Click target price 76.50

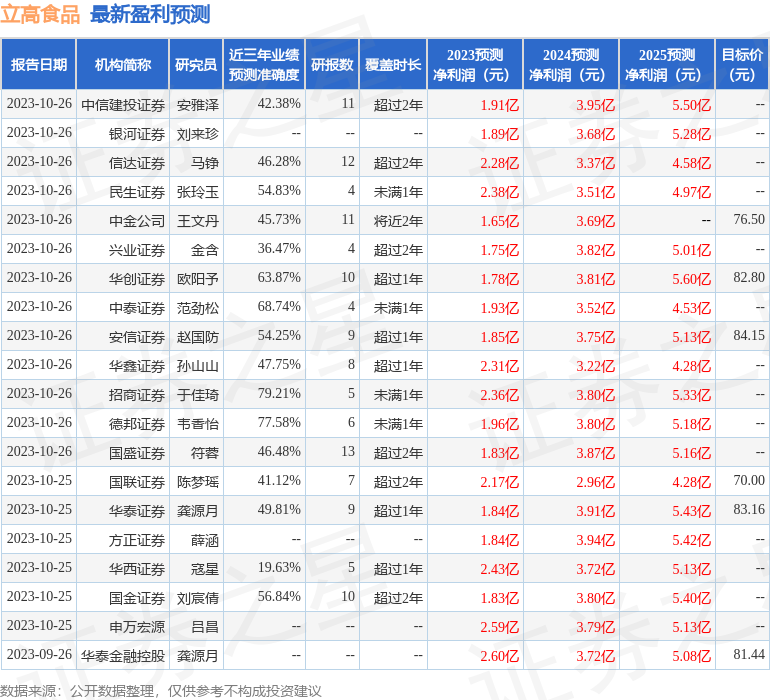[x=749, y=220]
